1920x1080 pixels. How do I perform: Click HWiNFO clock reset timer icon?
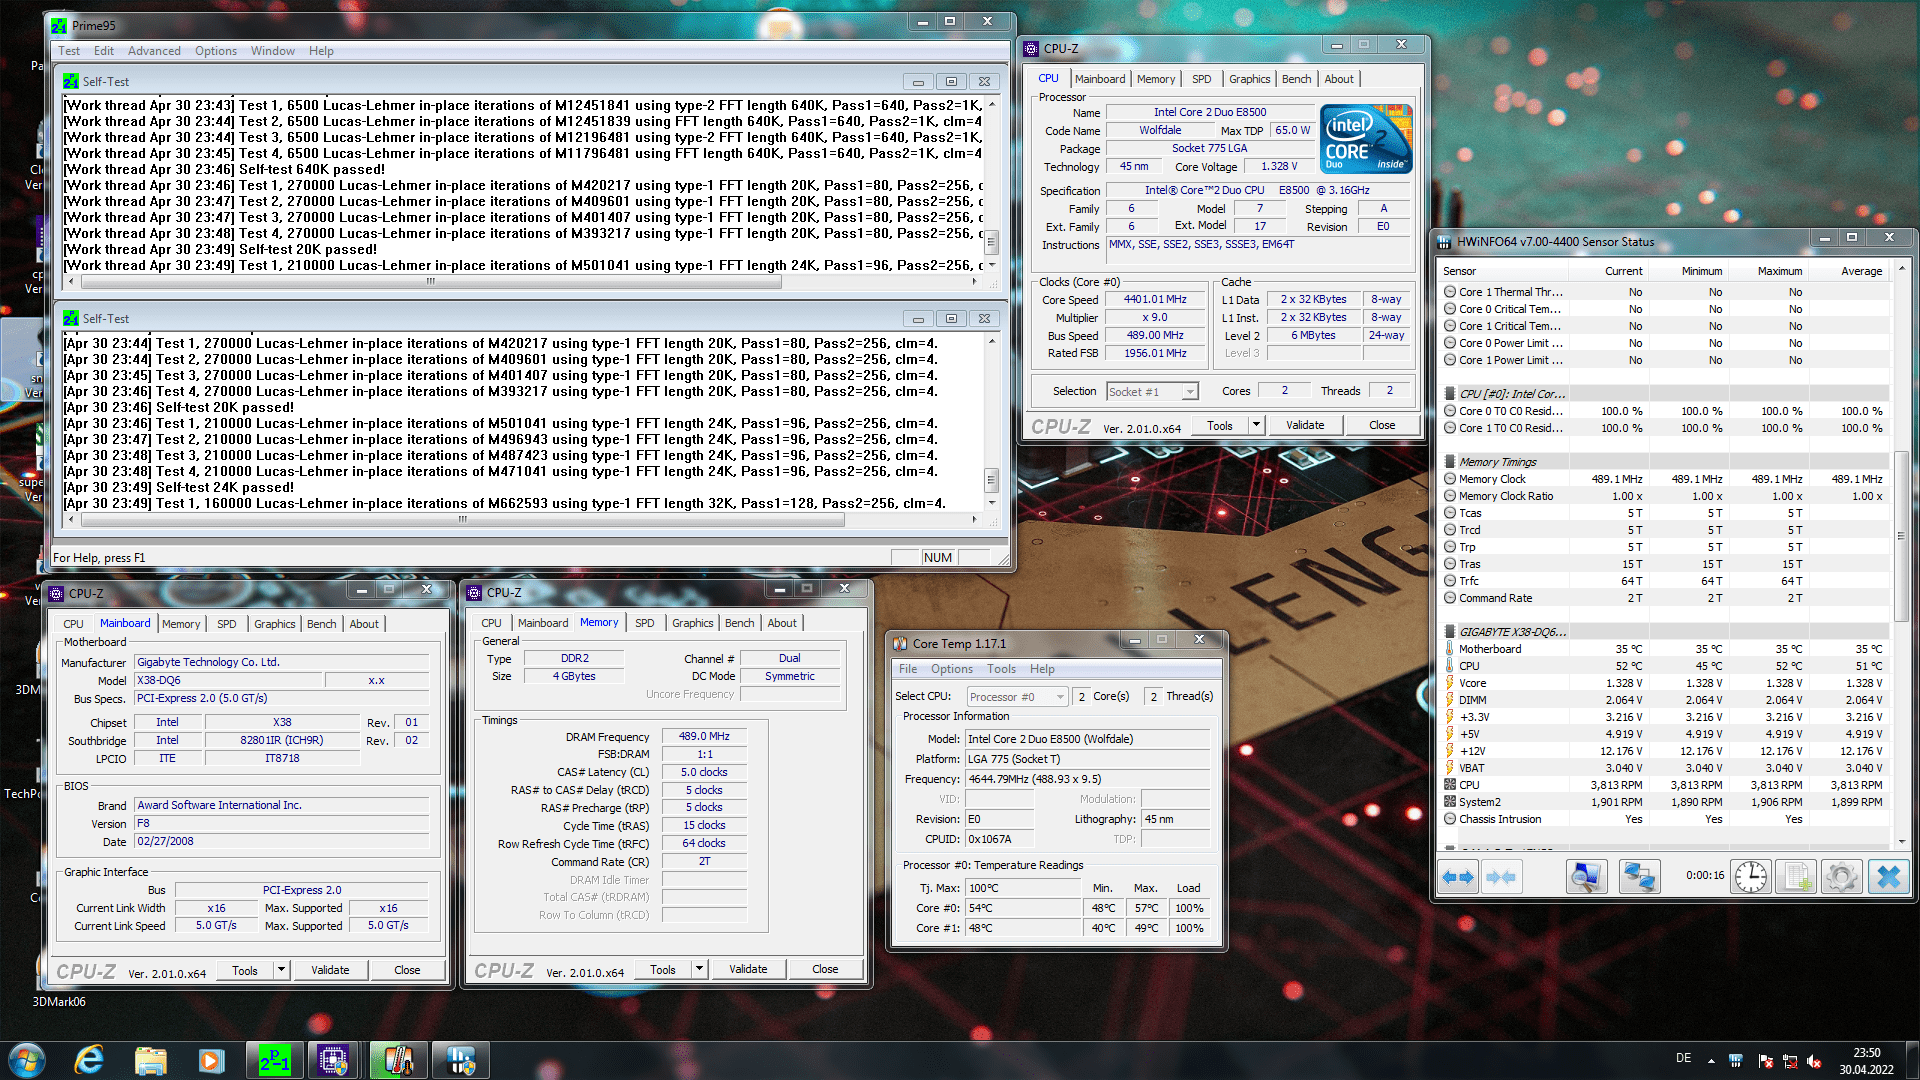[x=1751, y=877]
